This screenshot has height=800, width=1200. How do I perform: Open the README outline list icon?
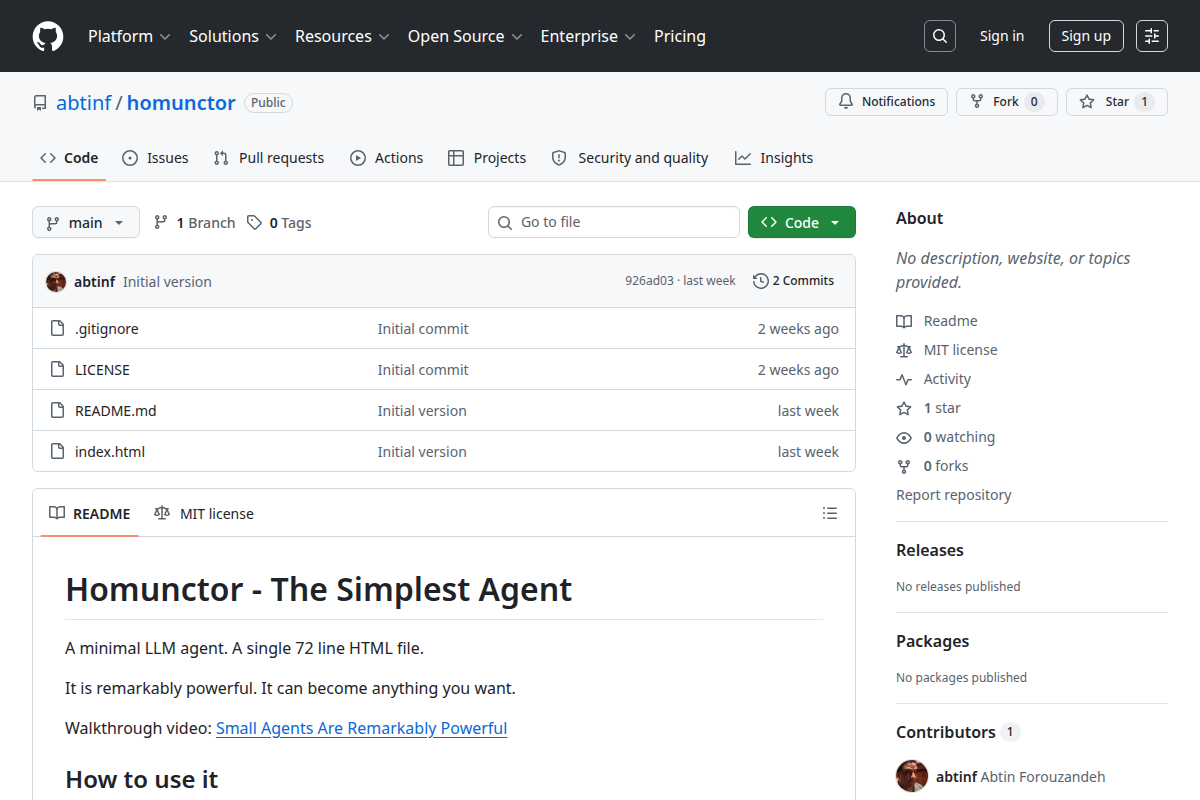point(830,513)
